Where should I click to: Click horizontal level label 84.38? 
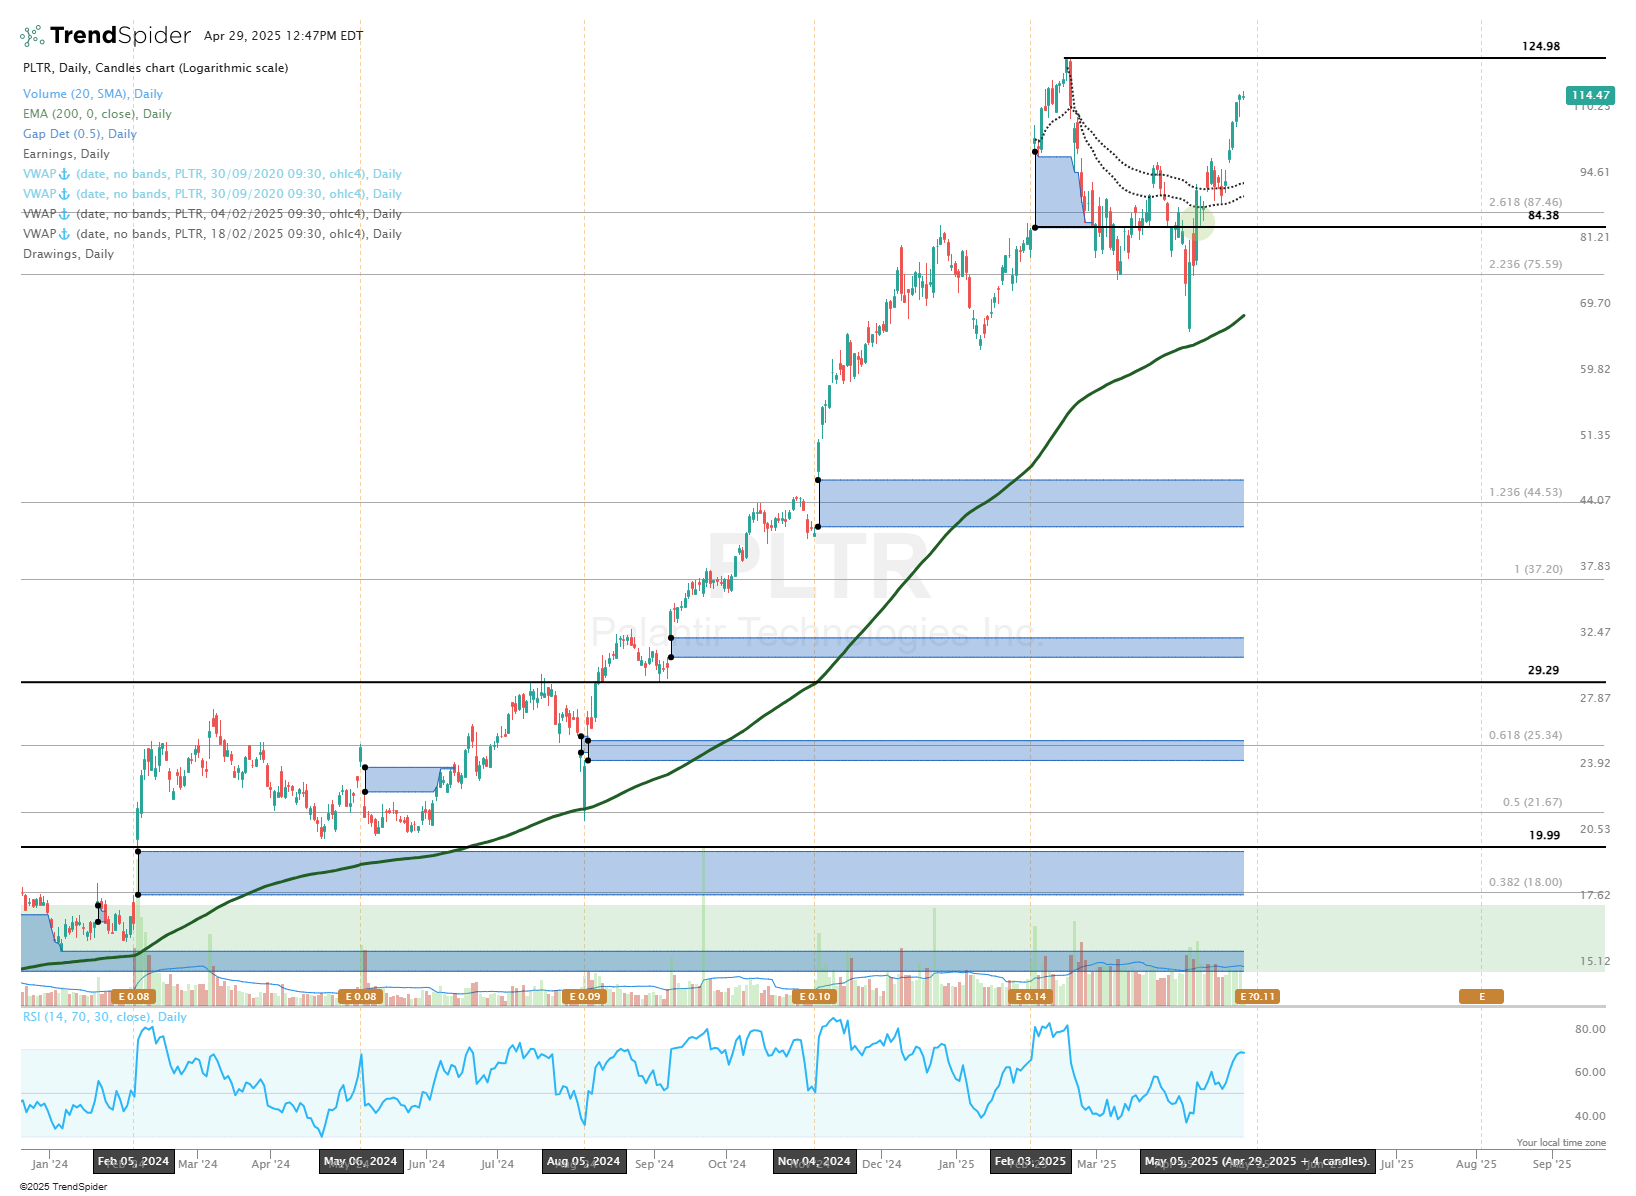tap(1544, 215)
